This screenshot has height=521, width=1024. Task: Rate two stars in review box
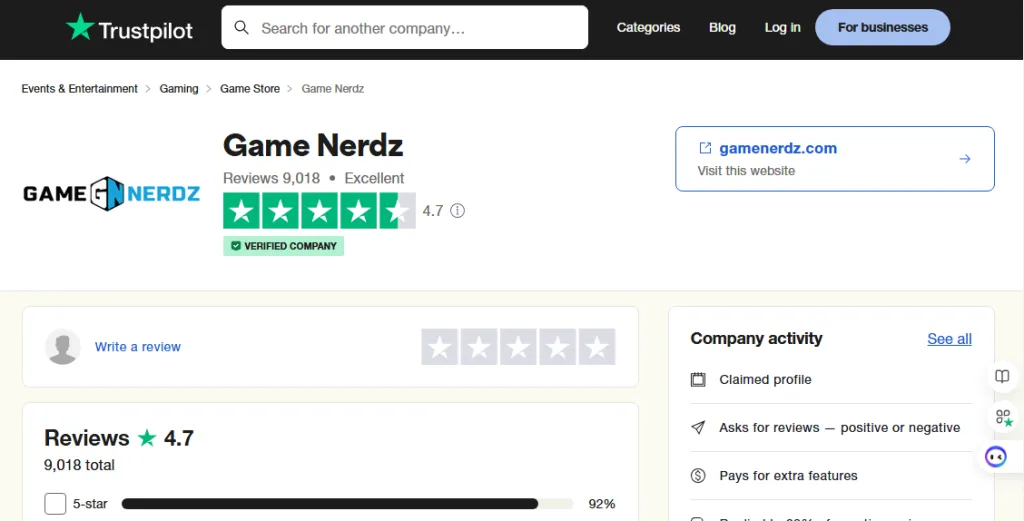point(479,347)
